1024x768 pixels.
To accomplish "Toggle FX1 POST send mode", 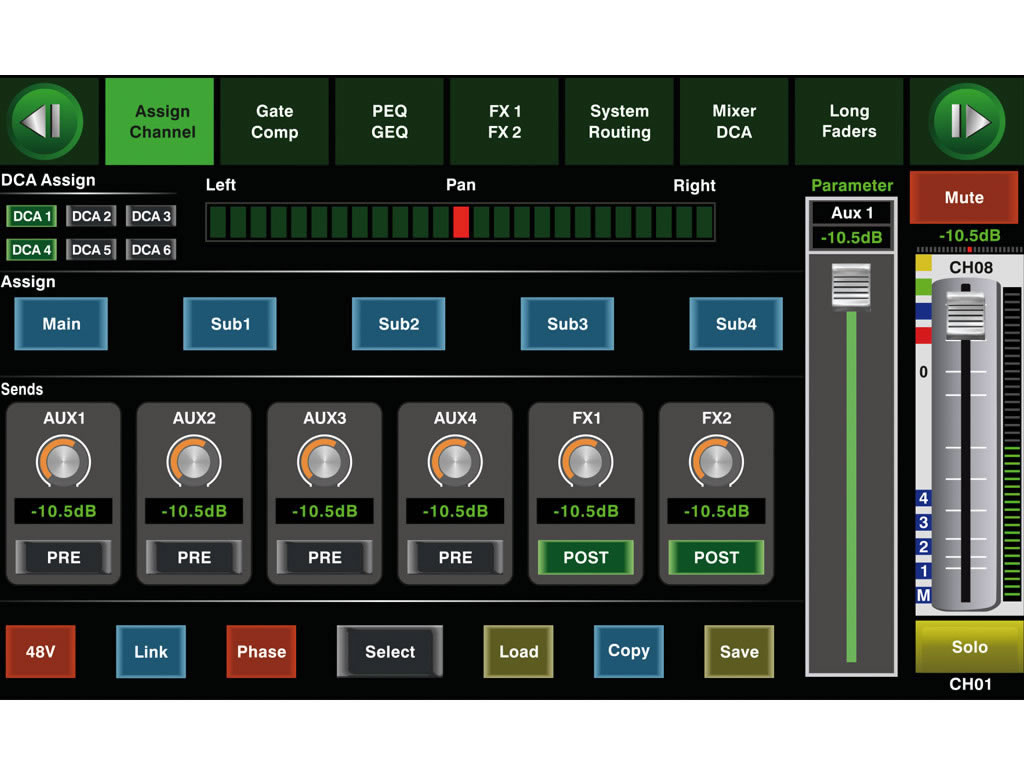I will point(586,557).
